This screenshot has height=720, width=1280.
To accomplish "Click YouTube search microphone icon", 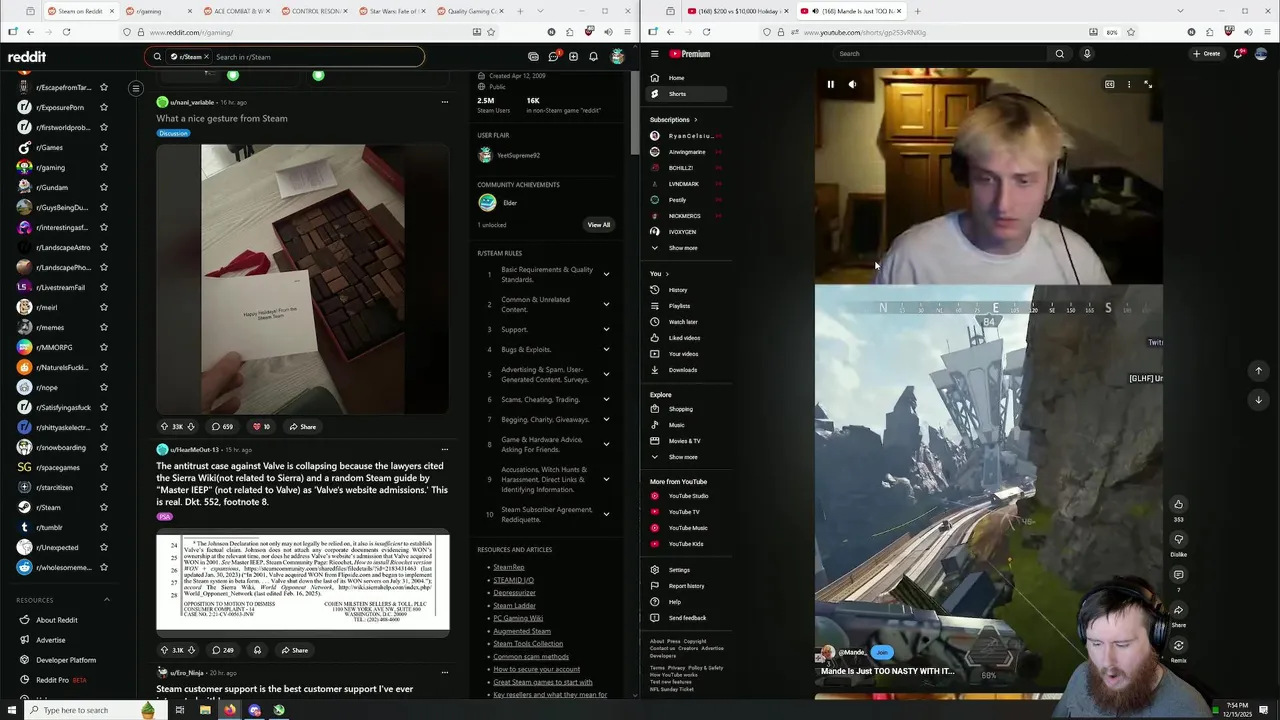I will (x=1087, y=54).
